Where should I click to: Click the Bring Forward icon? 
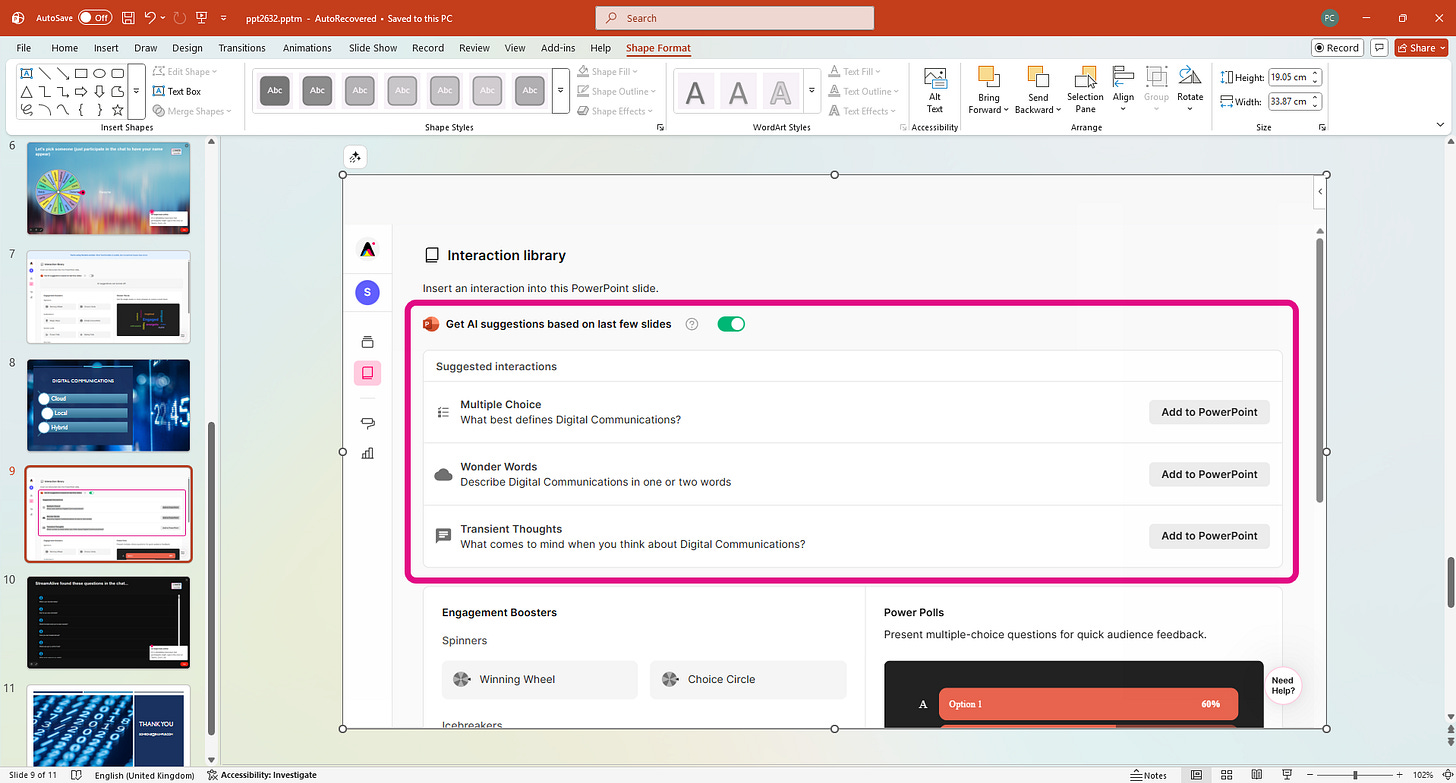coord(988,79)
